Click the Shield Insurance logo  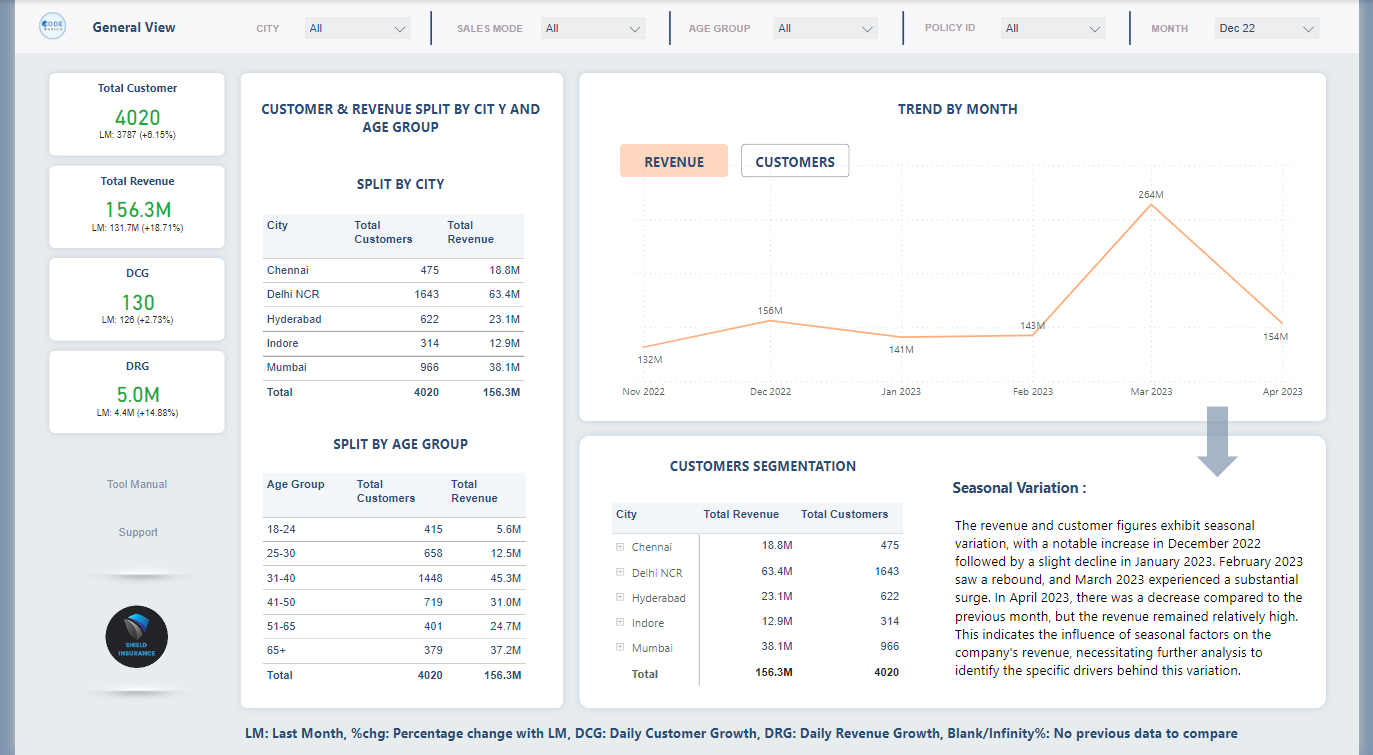point(137,637)
